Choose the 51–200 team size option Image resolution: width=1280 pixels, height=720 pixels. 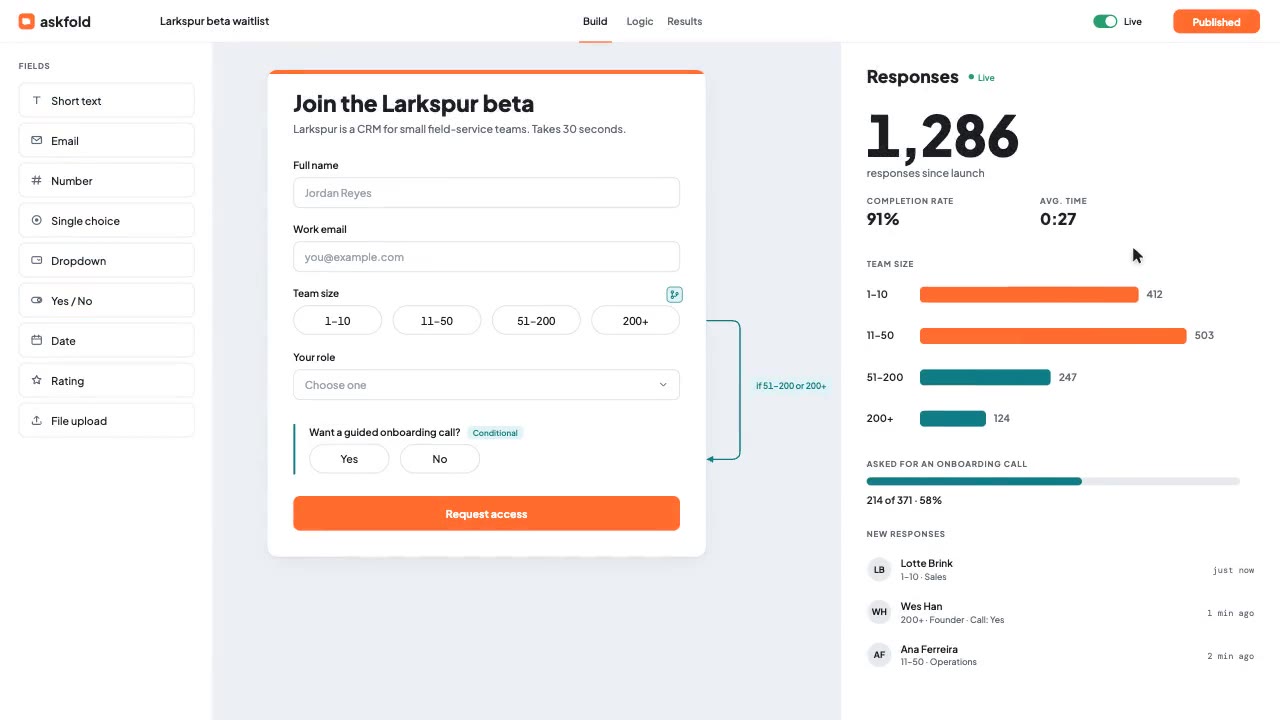pyautogui.click(x=536, y=321)
